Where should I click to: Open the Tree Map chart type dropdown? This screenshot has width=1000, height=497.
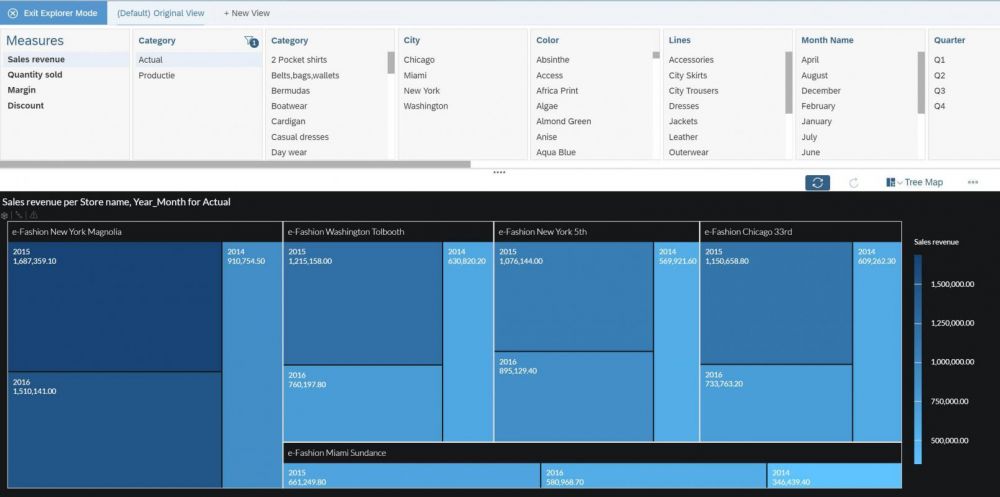(914, 182)
